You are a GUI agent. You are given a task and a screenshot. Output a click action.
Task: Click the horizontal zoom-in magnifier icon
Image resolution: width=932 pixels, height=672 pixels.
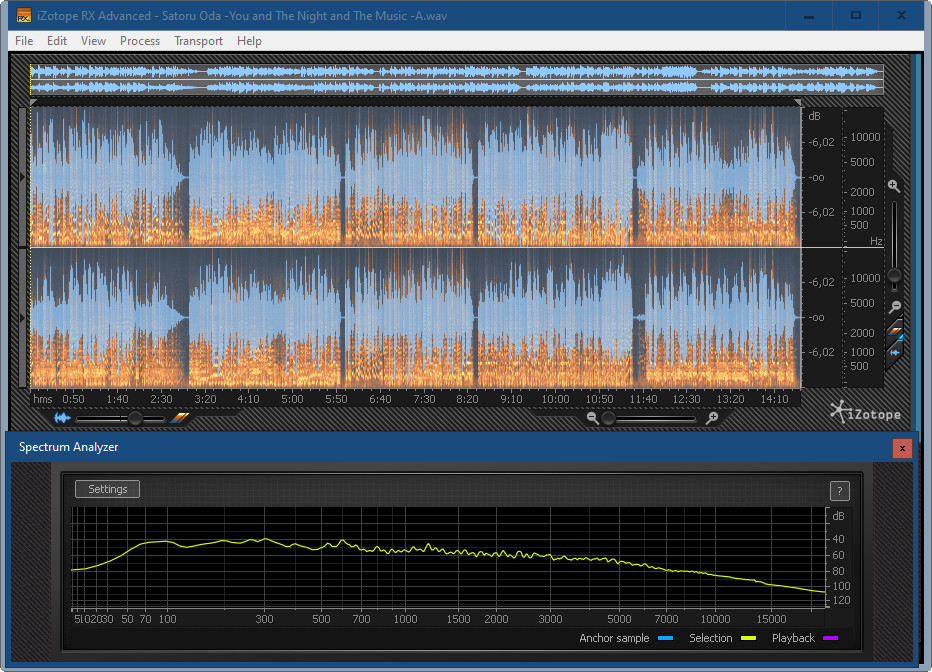(711, 419)
